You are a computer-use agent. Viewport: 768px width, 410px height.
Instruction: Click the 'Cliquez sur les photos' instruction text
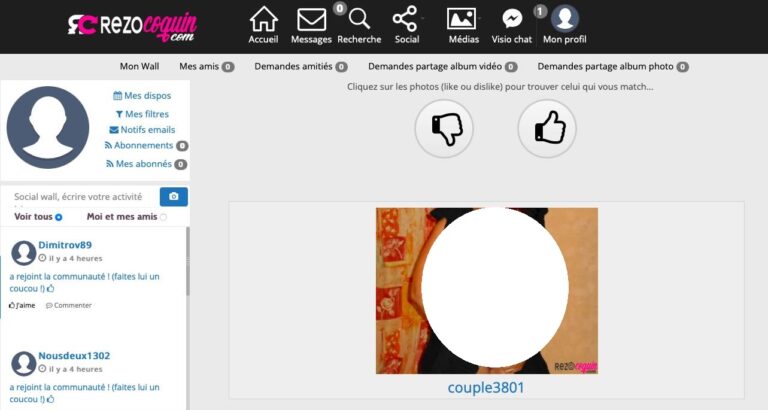(x=500, y=87)
